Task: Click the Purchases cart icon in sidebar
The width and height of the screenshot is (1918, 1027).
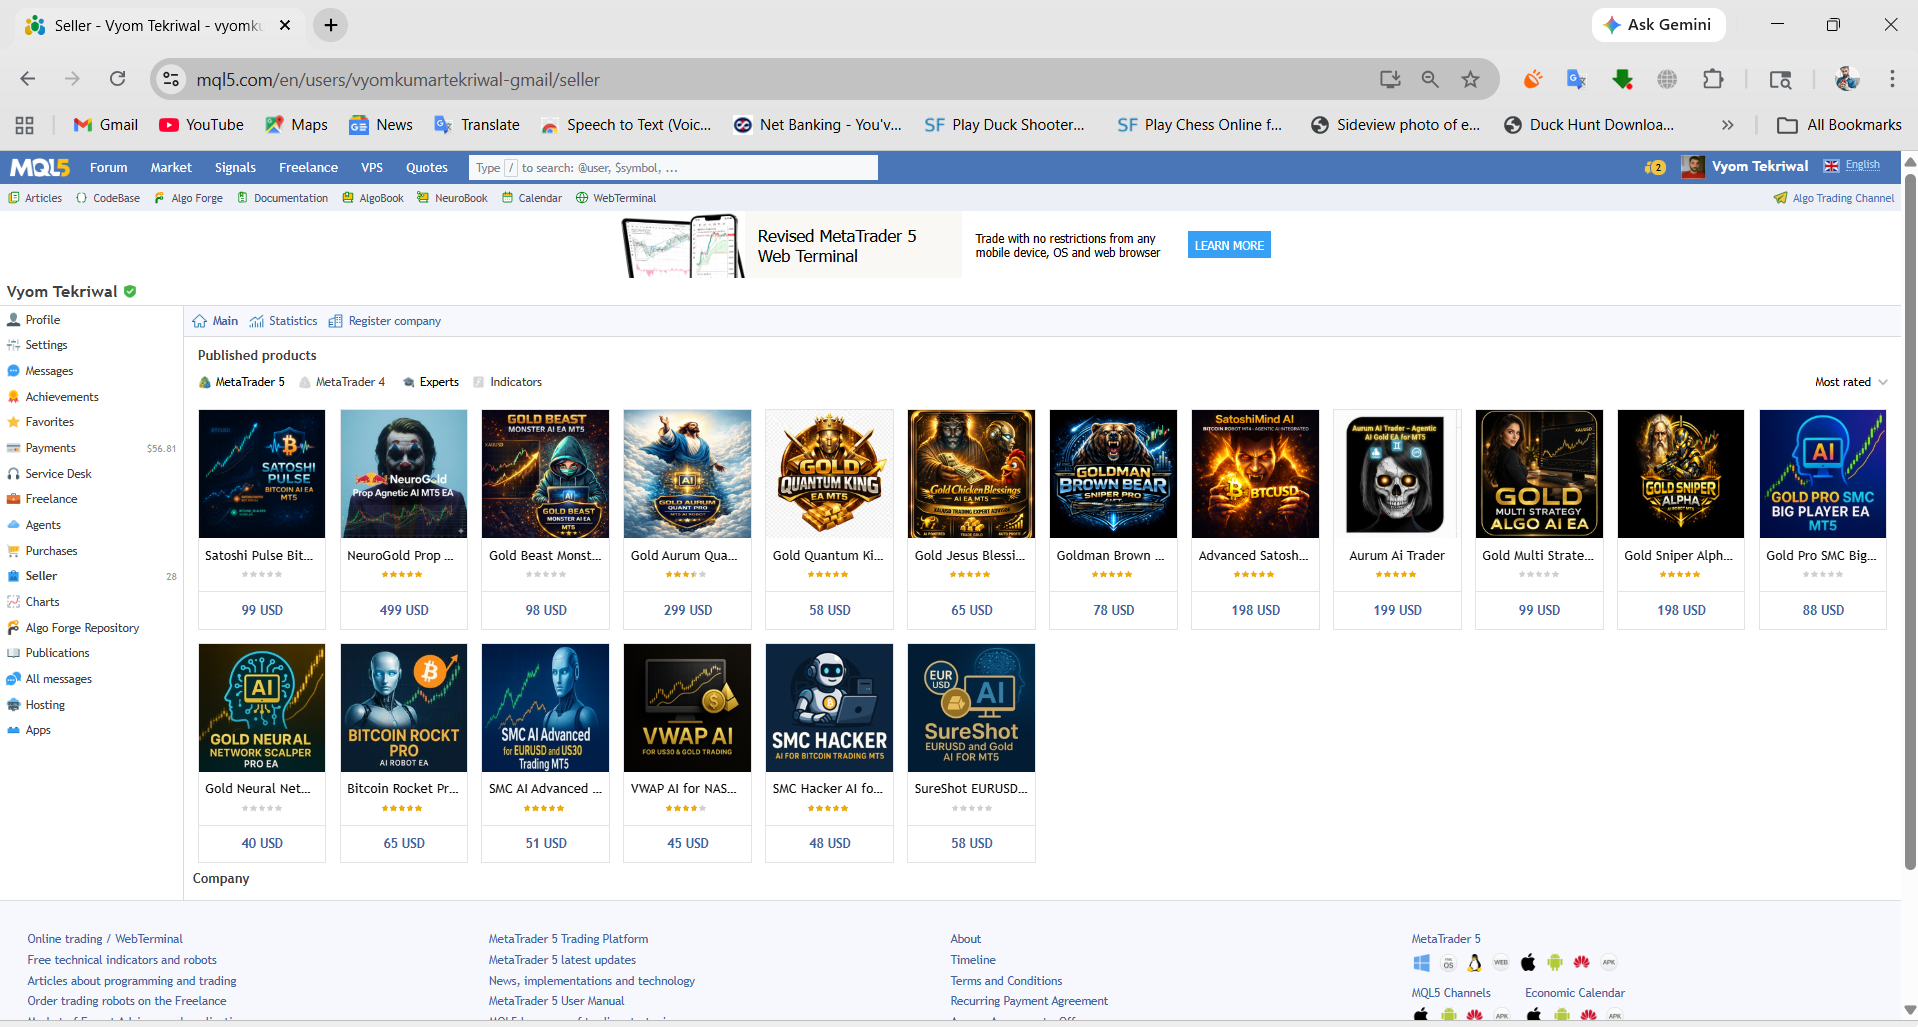Action: (x=14, y=551)
